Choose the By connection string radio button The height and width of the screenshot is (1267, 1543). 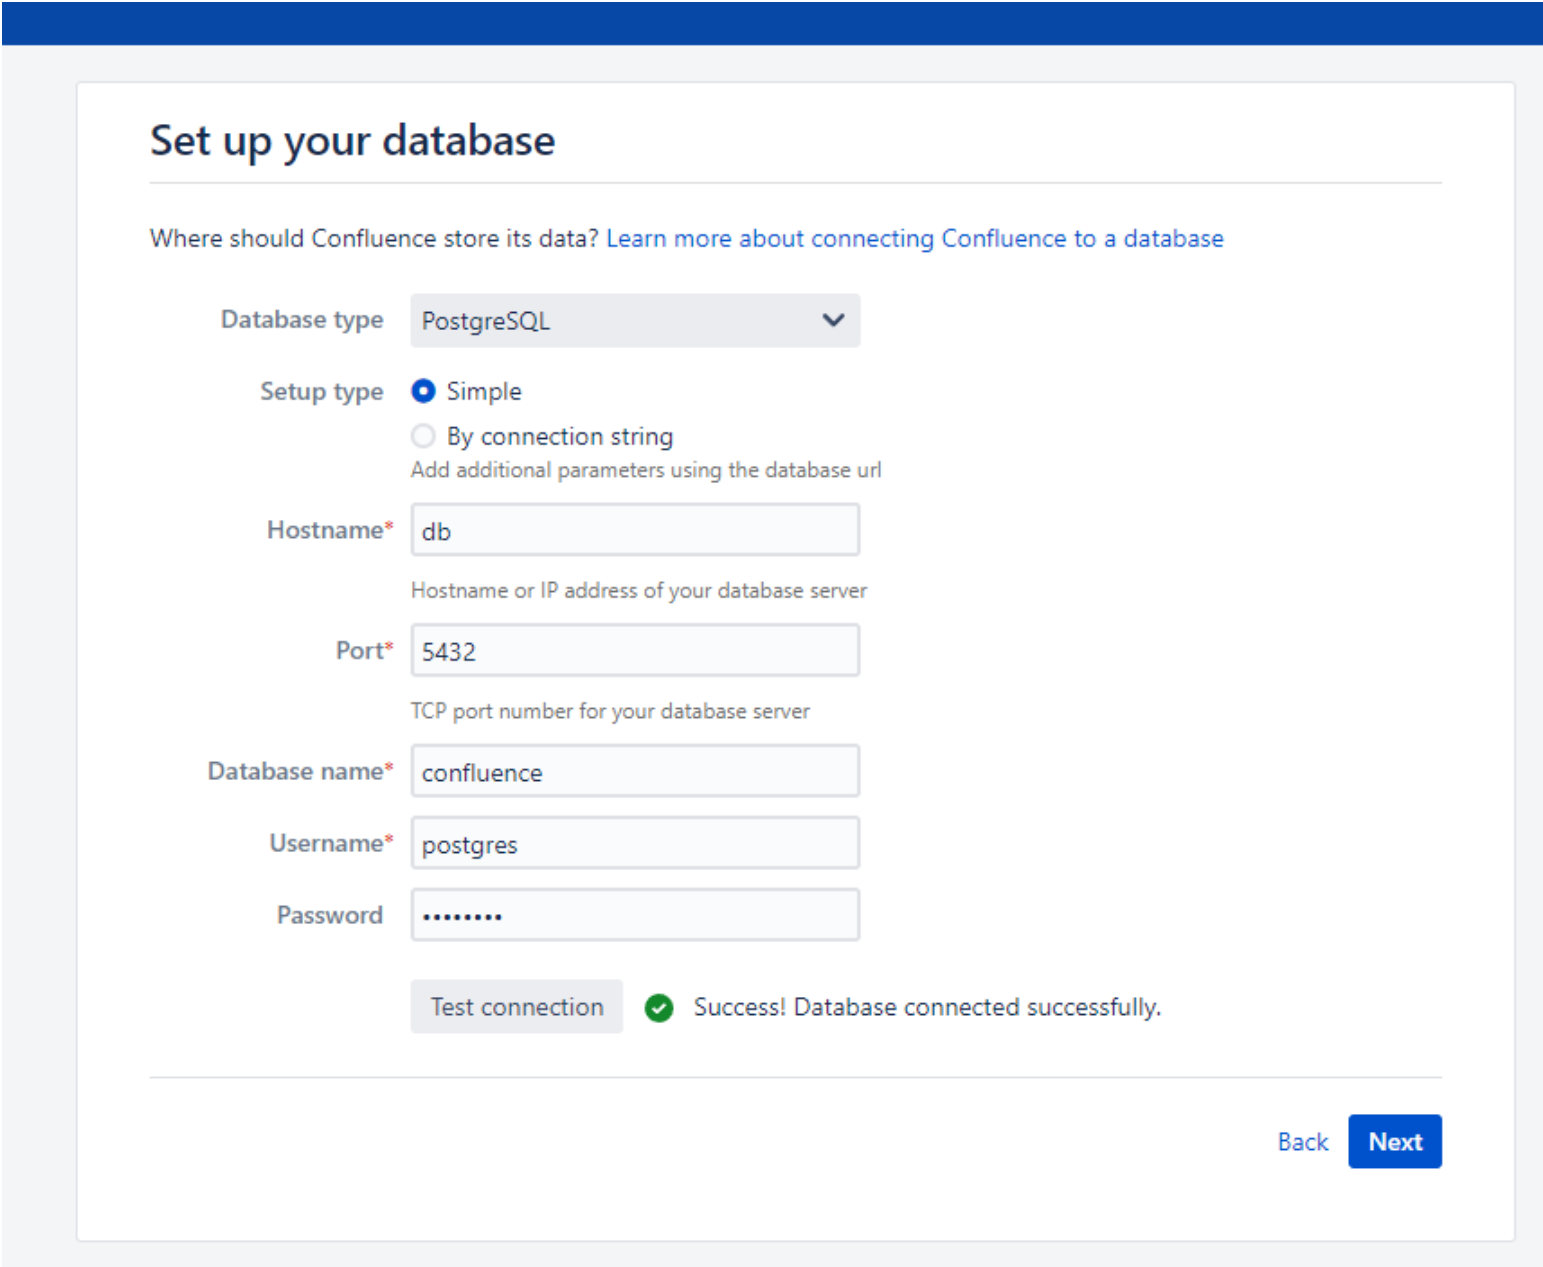click(423, 436)
